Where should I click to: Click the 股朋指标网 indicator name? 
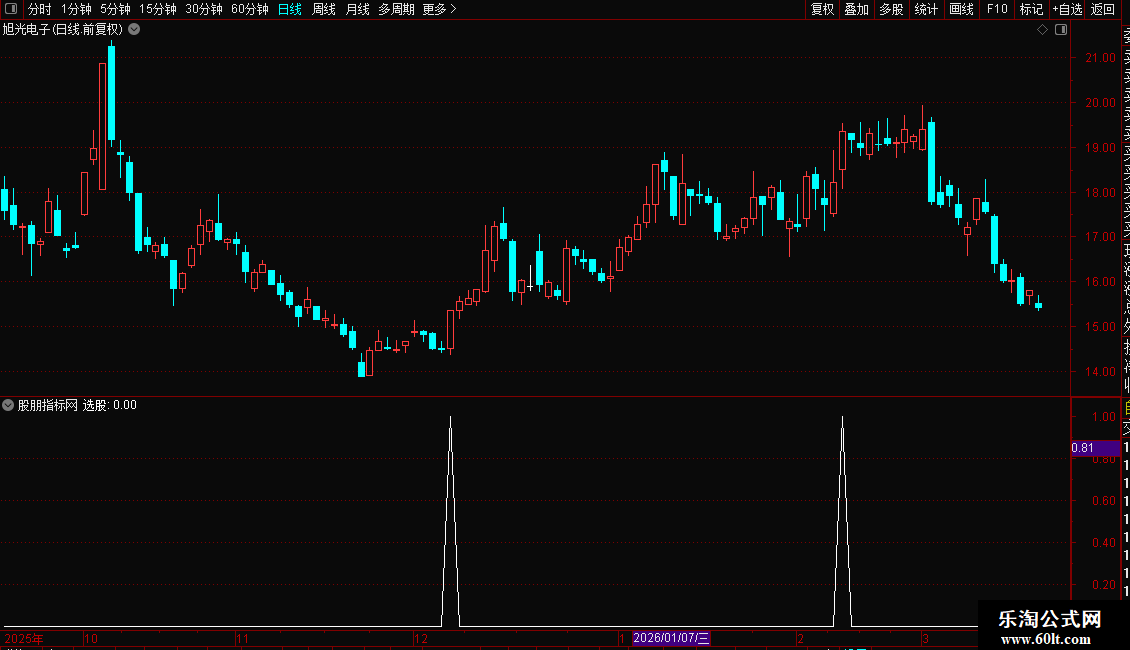[48, 405]
